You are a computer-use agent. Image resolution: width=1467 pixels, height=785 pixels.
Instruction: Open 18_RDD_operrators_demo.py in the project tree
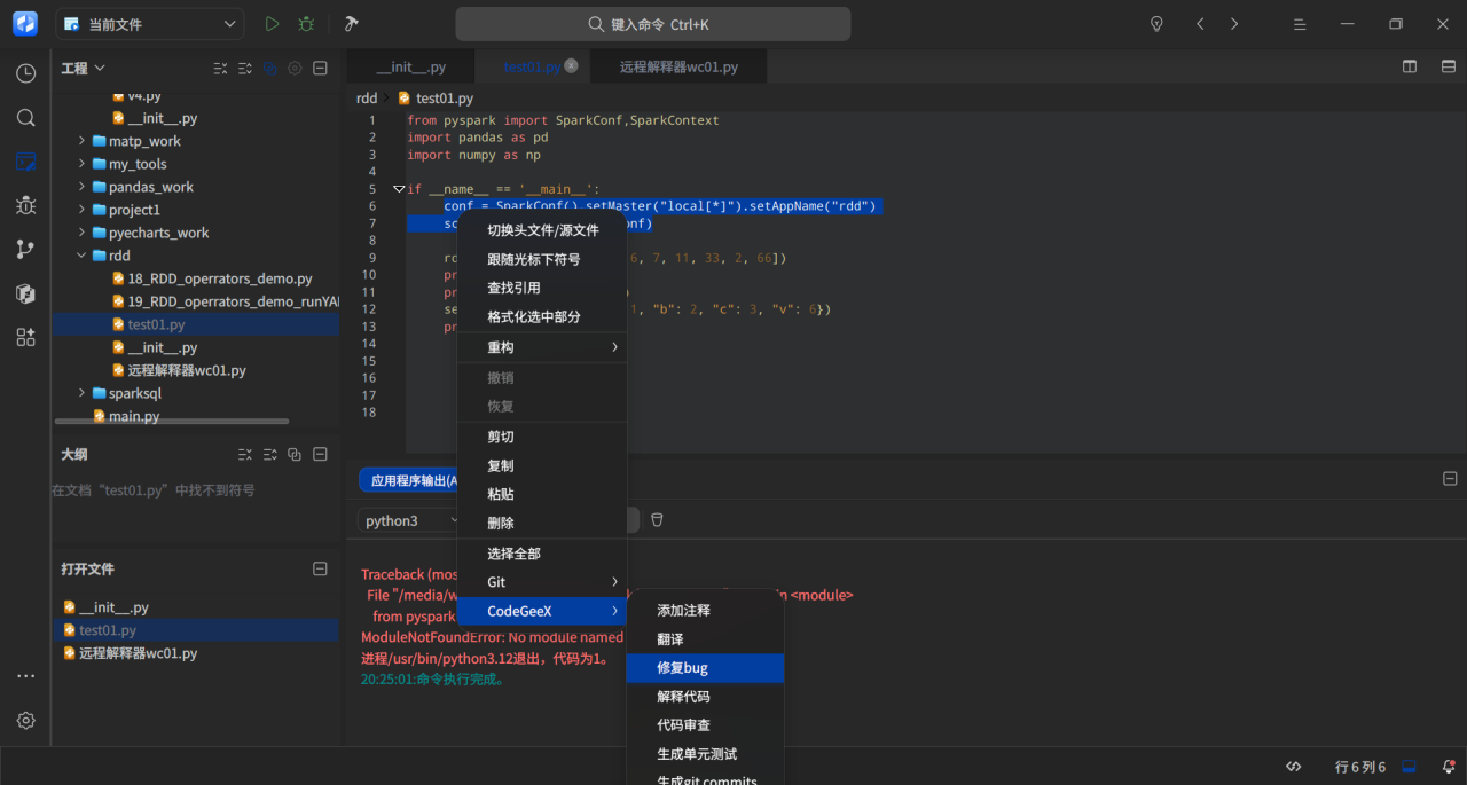(x=220, y=279)
